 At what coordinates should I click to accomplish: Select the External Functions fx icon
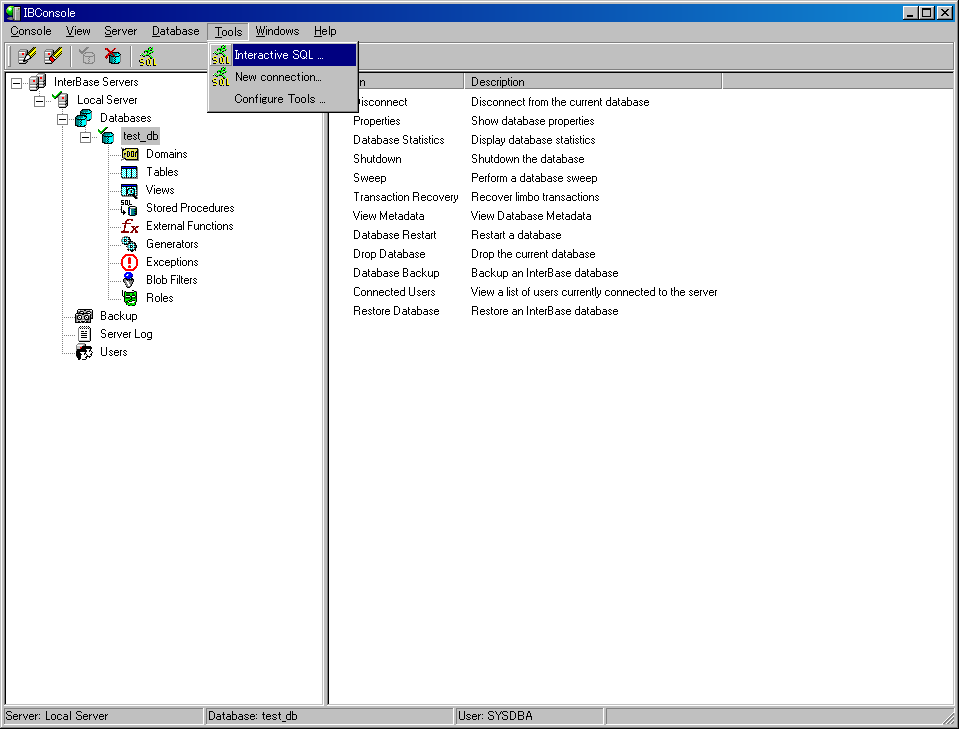coord(129,226)
